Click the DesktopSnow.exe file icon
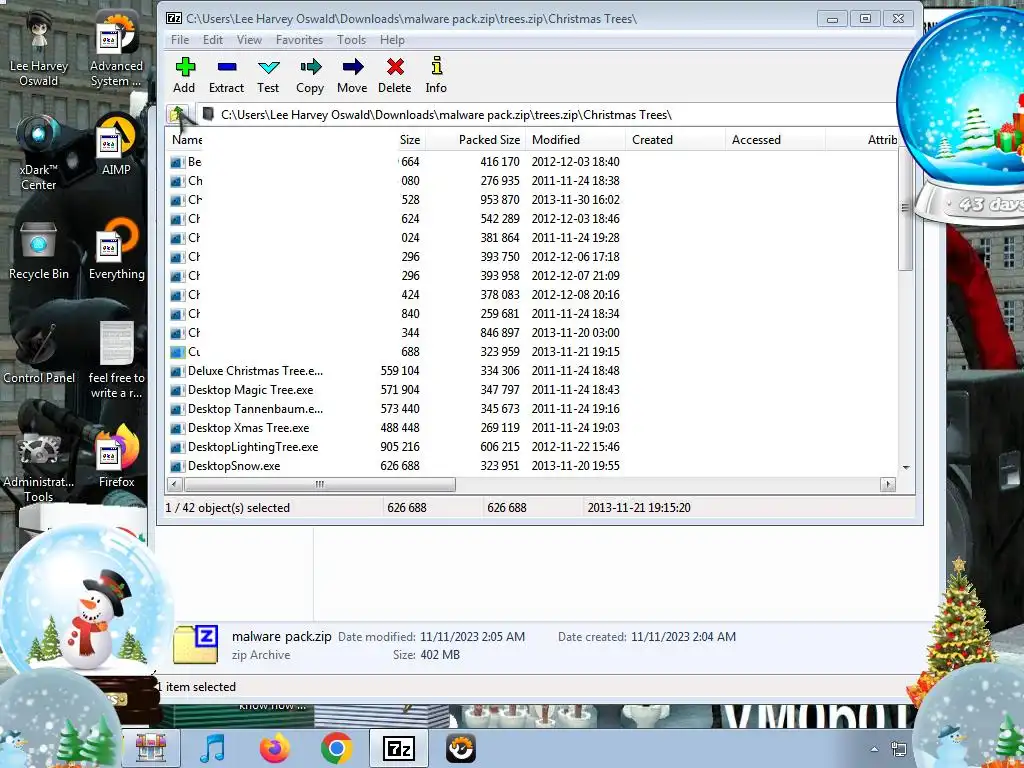This screenshot has width=1024, height=768. coord(177,466)
